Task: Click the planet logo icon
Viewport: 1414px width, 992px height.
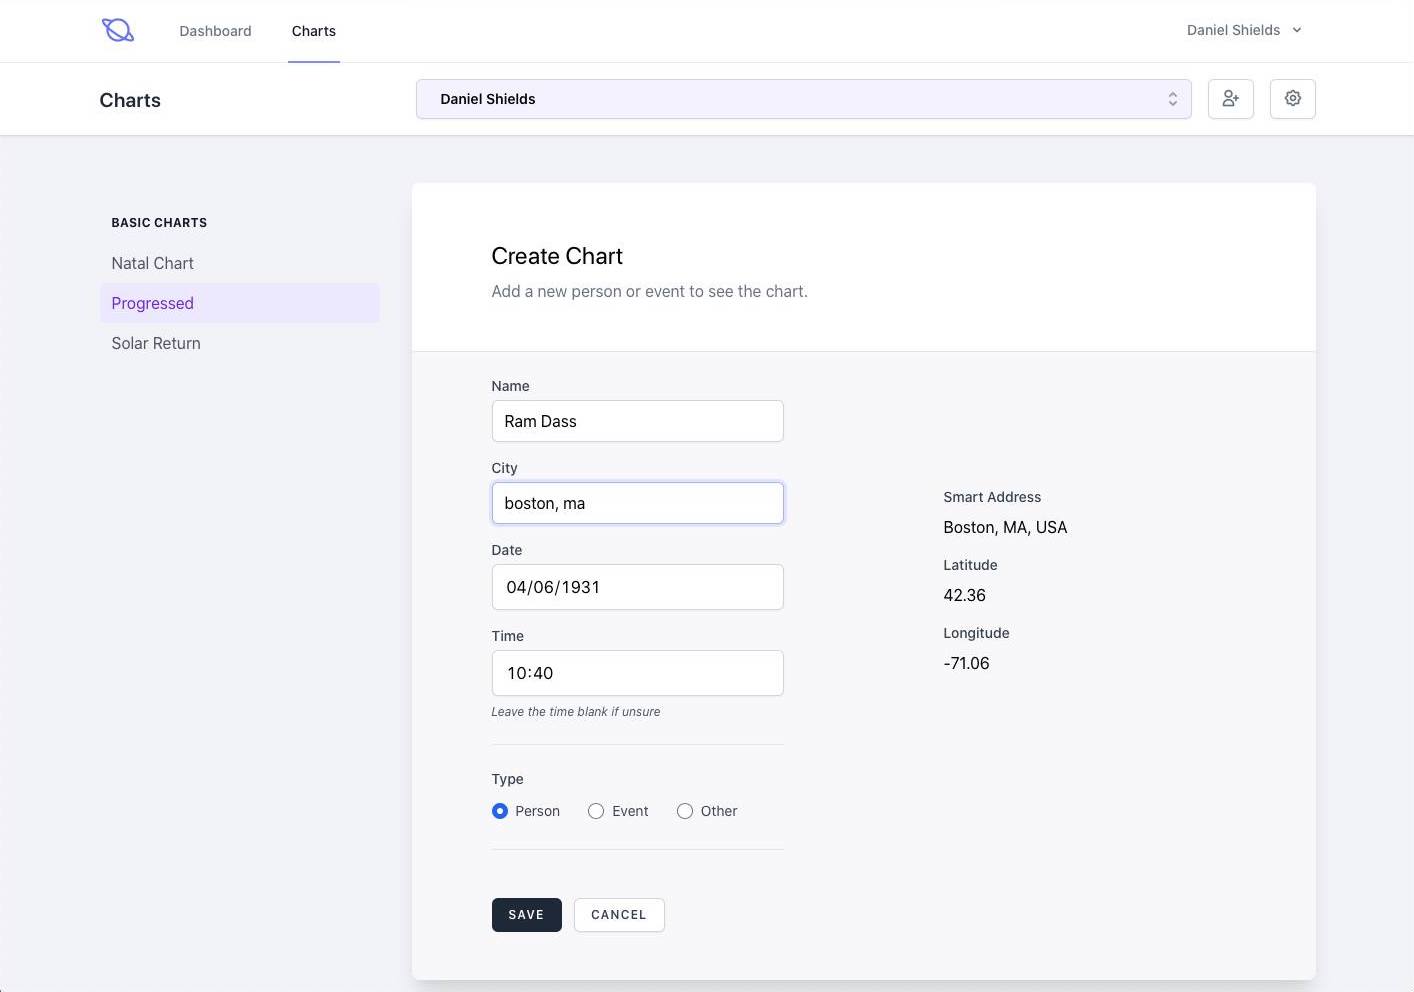Action: (118, 30)
